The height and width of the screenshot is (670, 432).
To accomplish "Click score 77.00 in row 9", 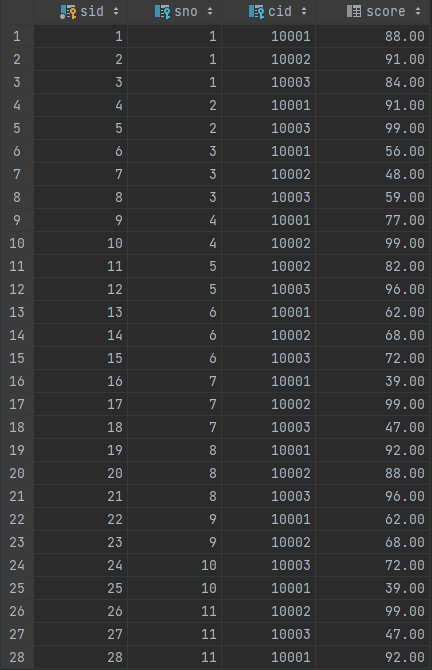I will pyautogui.click(x=373, y=220).
